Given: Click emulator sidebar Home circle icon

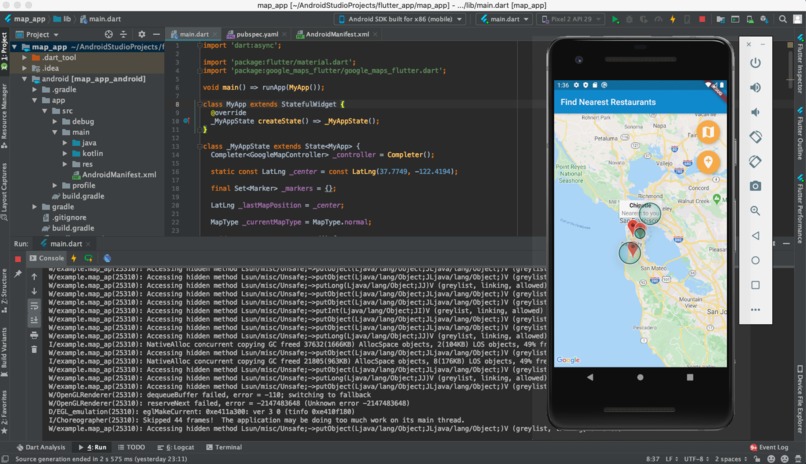Looking at the screenshot, I should (x=755, y=260).
